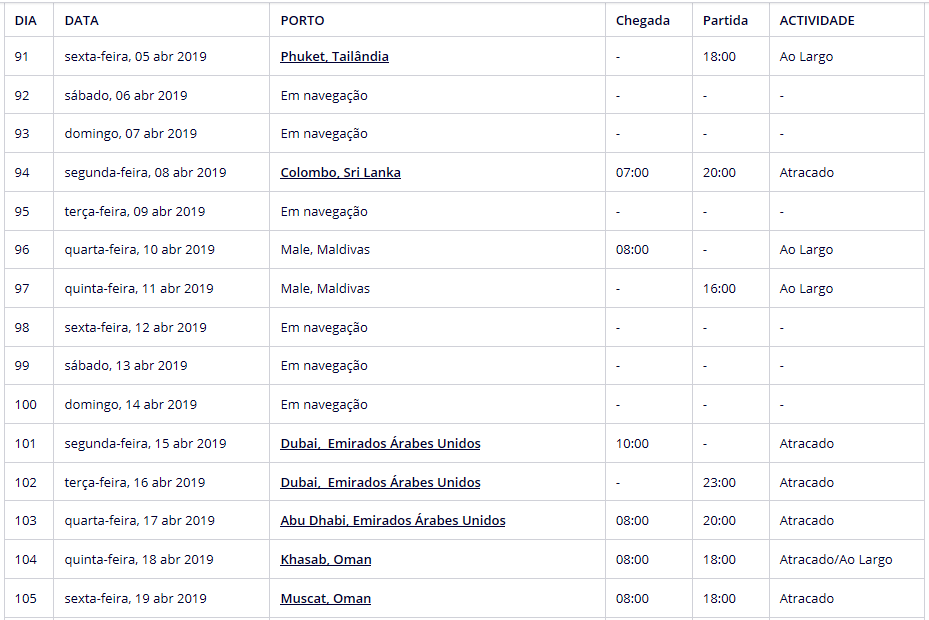Click the Partida column header
This screenshot has width=929, height=620.
[x=725, y=20]
